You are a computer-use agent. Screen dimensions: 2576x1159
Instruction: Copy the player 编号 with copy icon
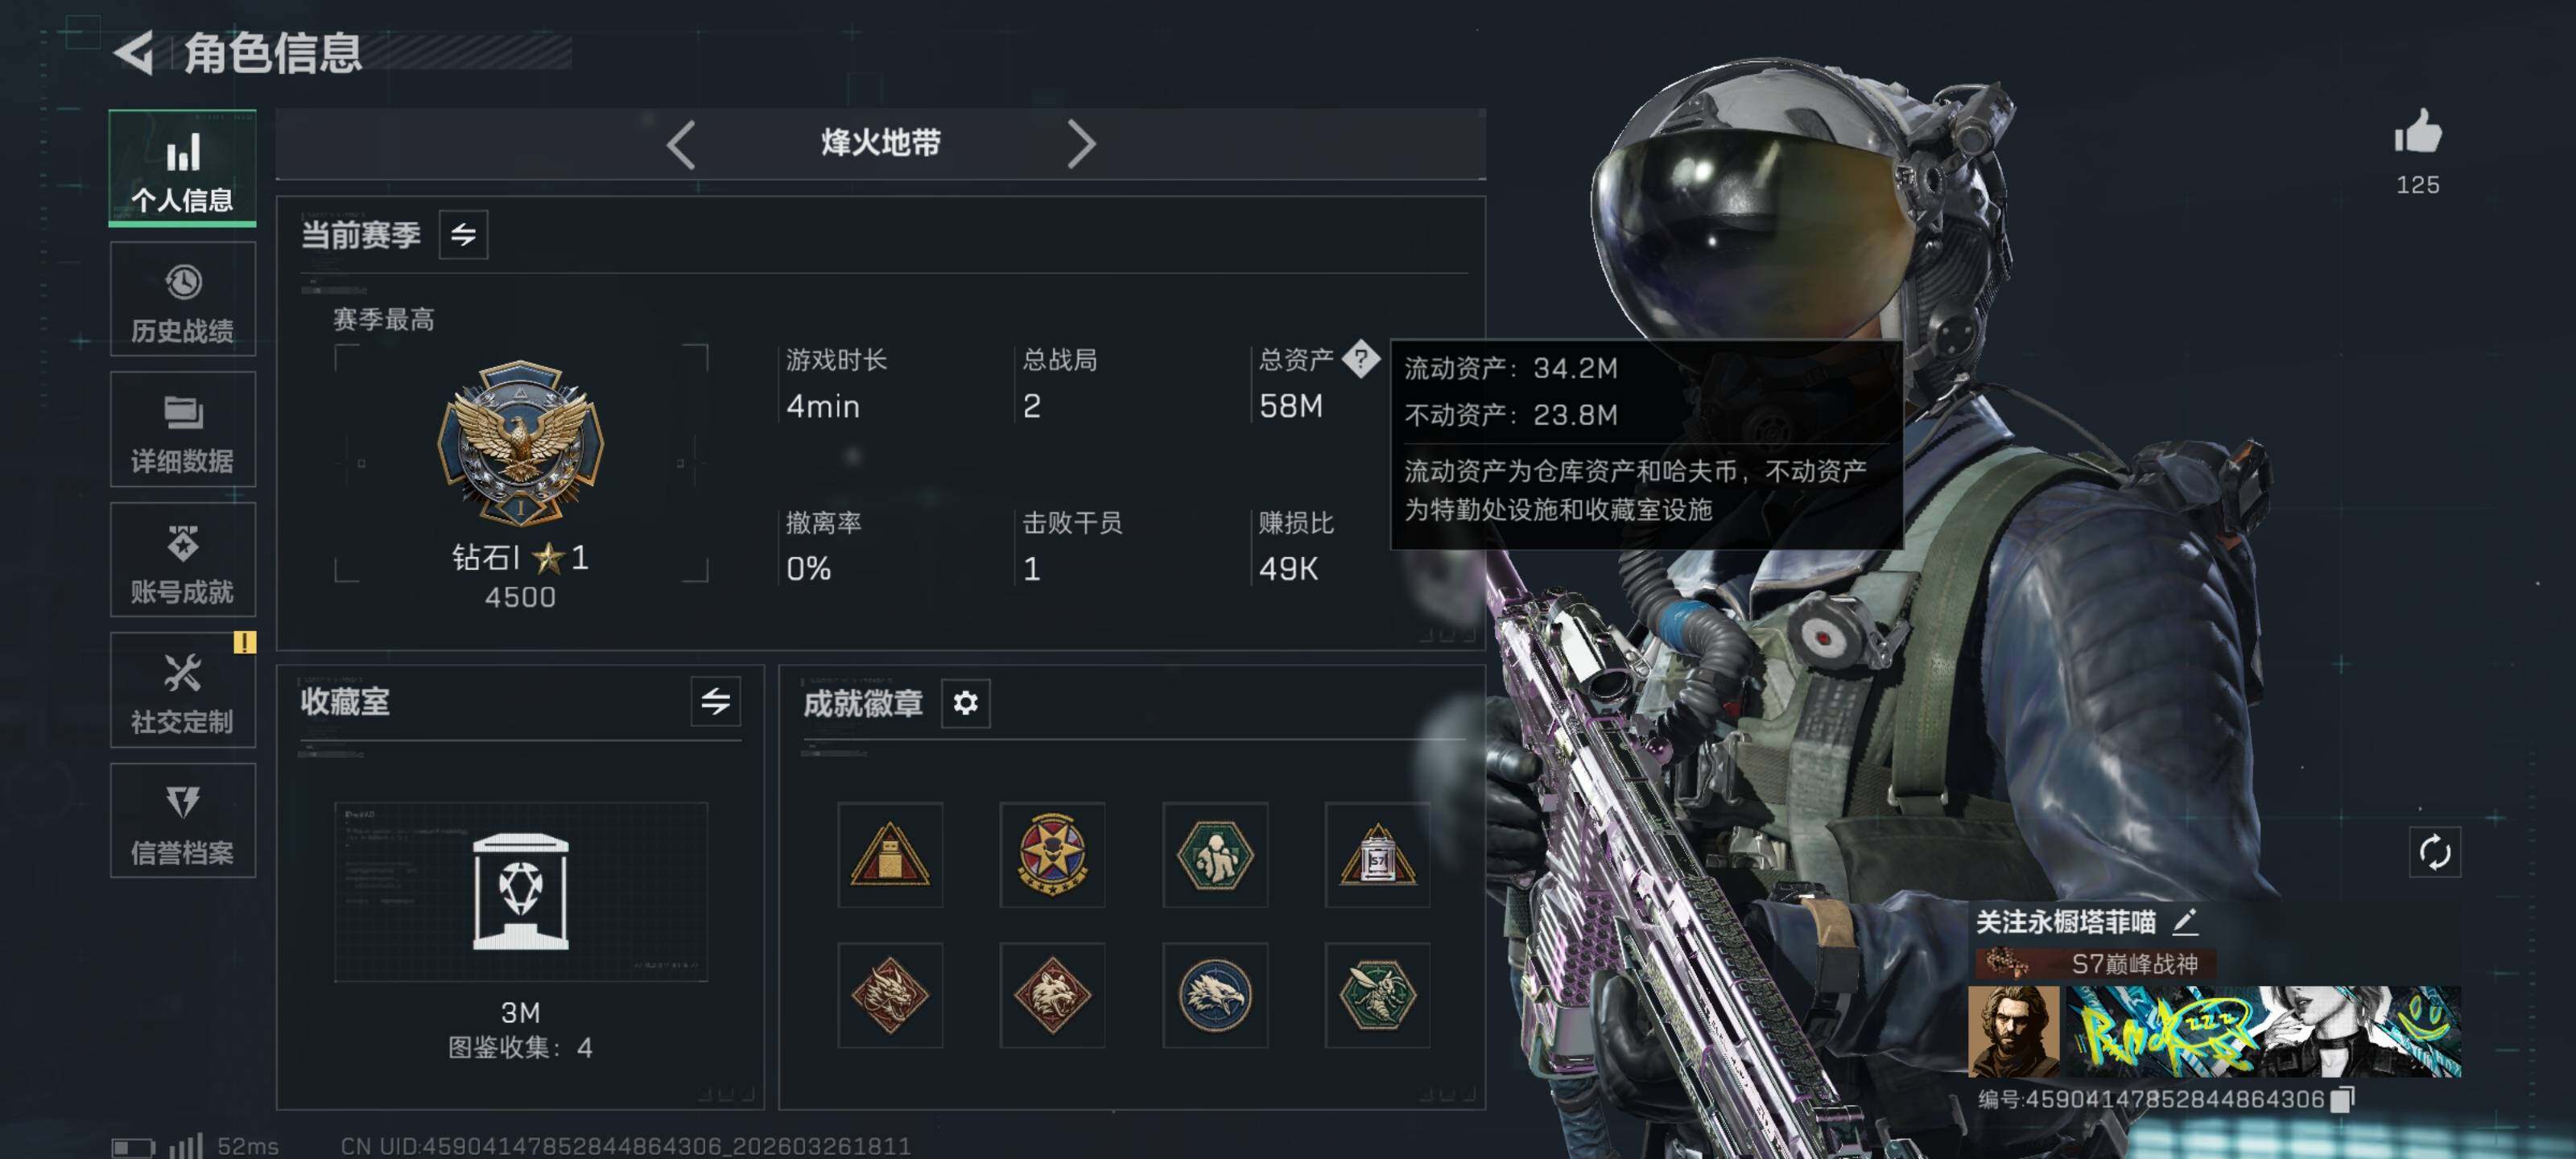coord(2343,1099)
